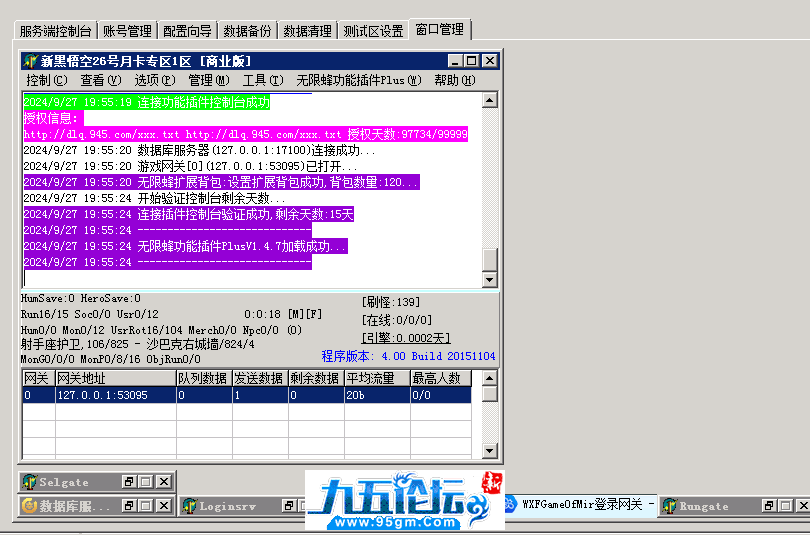Click the Rungate minimized window icon

pos(669,507)
